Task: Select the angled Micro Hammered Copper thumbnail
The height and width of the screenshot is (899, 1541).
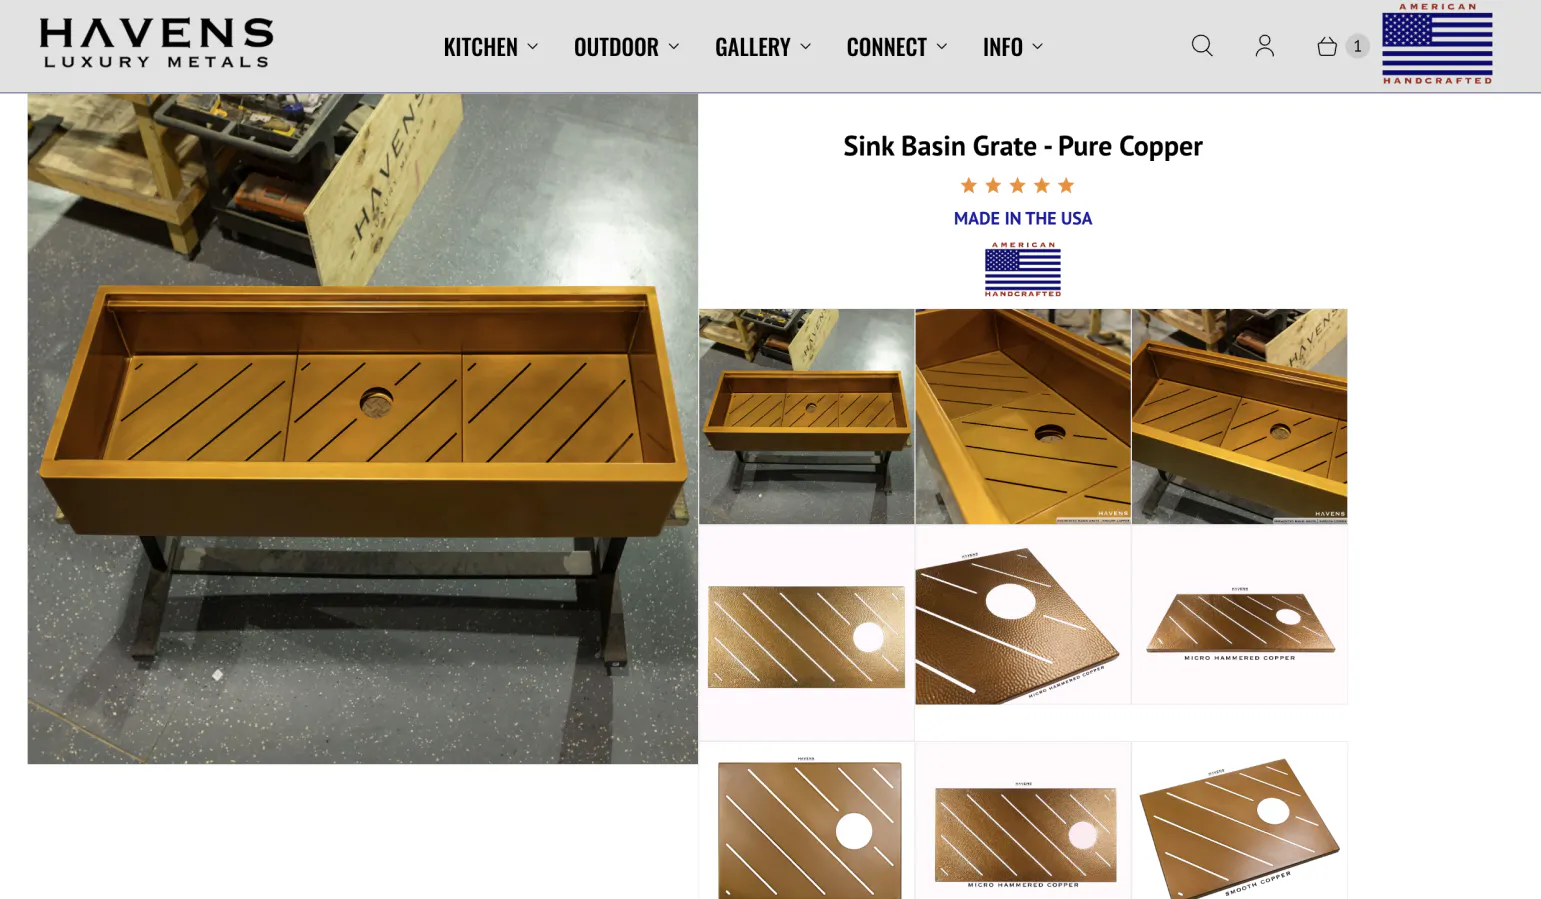Action: pos(1023,617)
